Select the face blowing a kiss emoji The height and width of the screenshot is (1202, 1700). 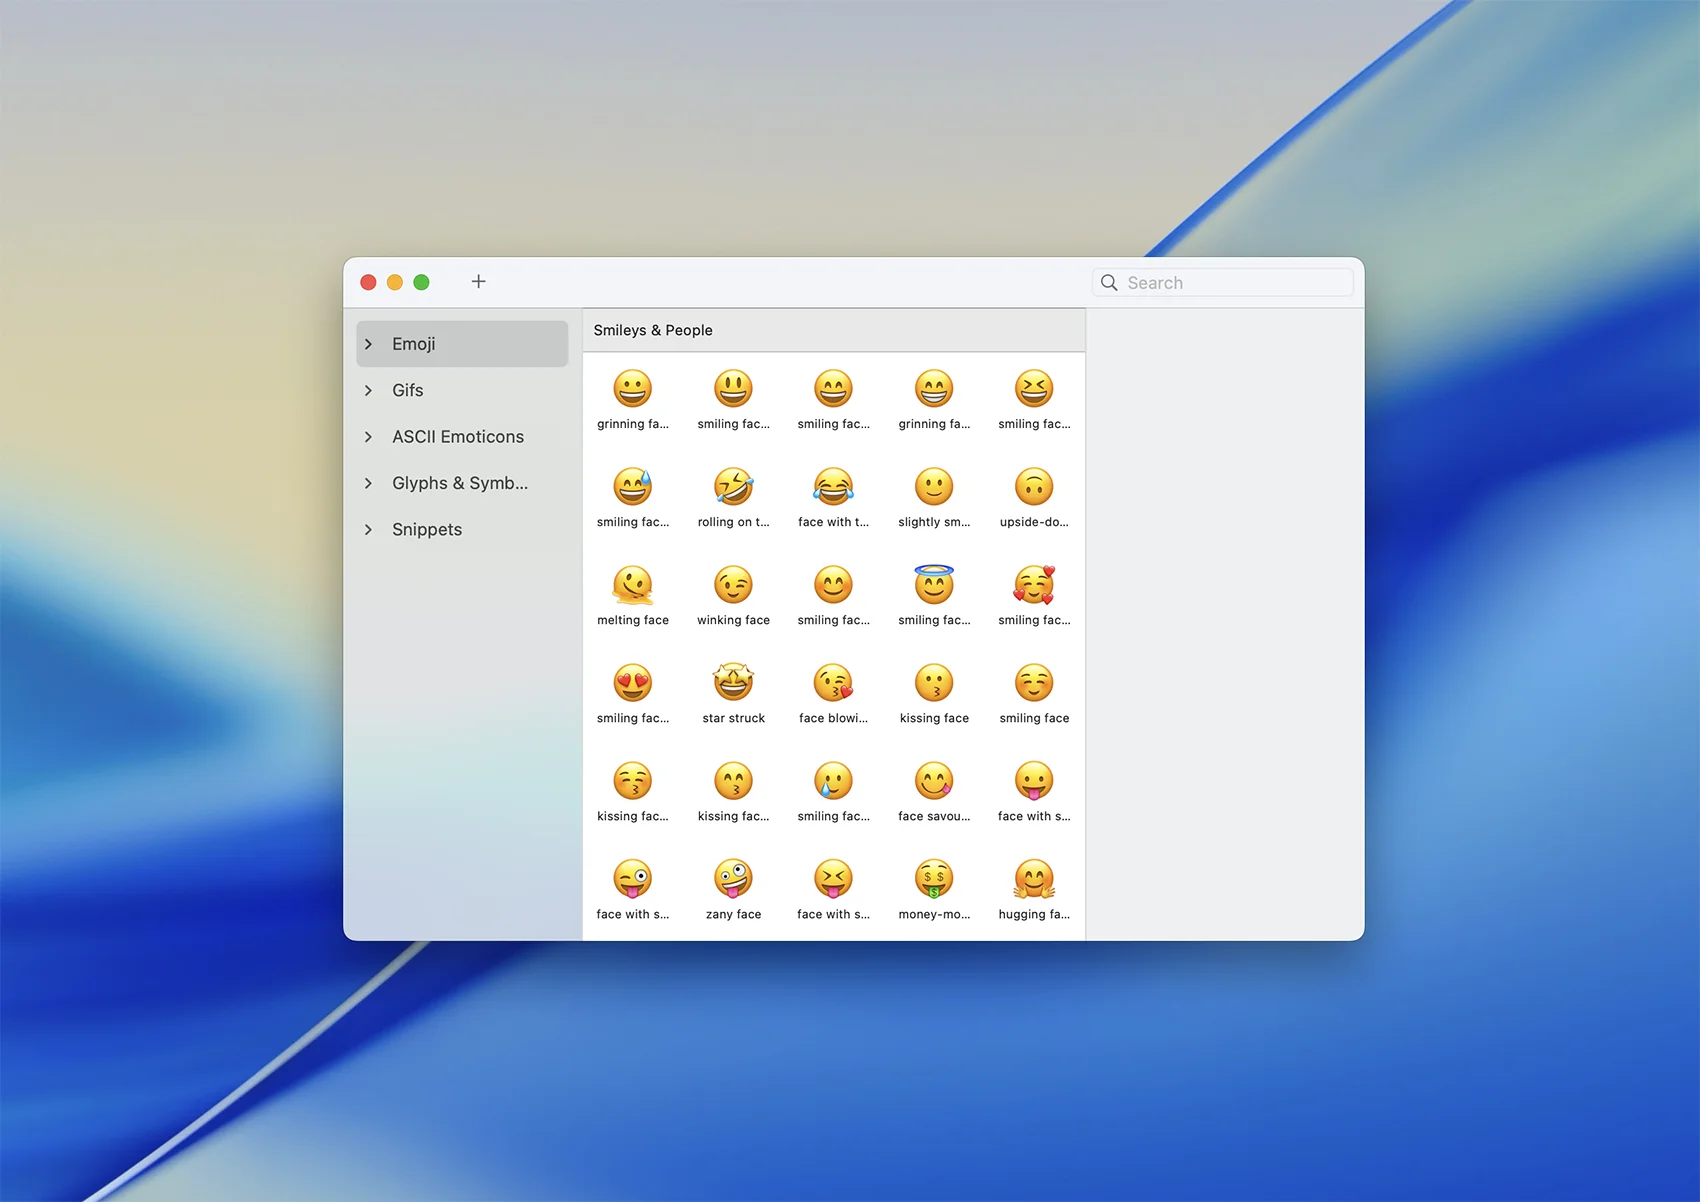pos(833,684)
